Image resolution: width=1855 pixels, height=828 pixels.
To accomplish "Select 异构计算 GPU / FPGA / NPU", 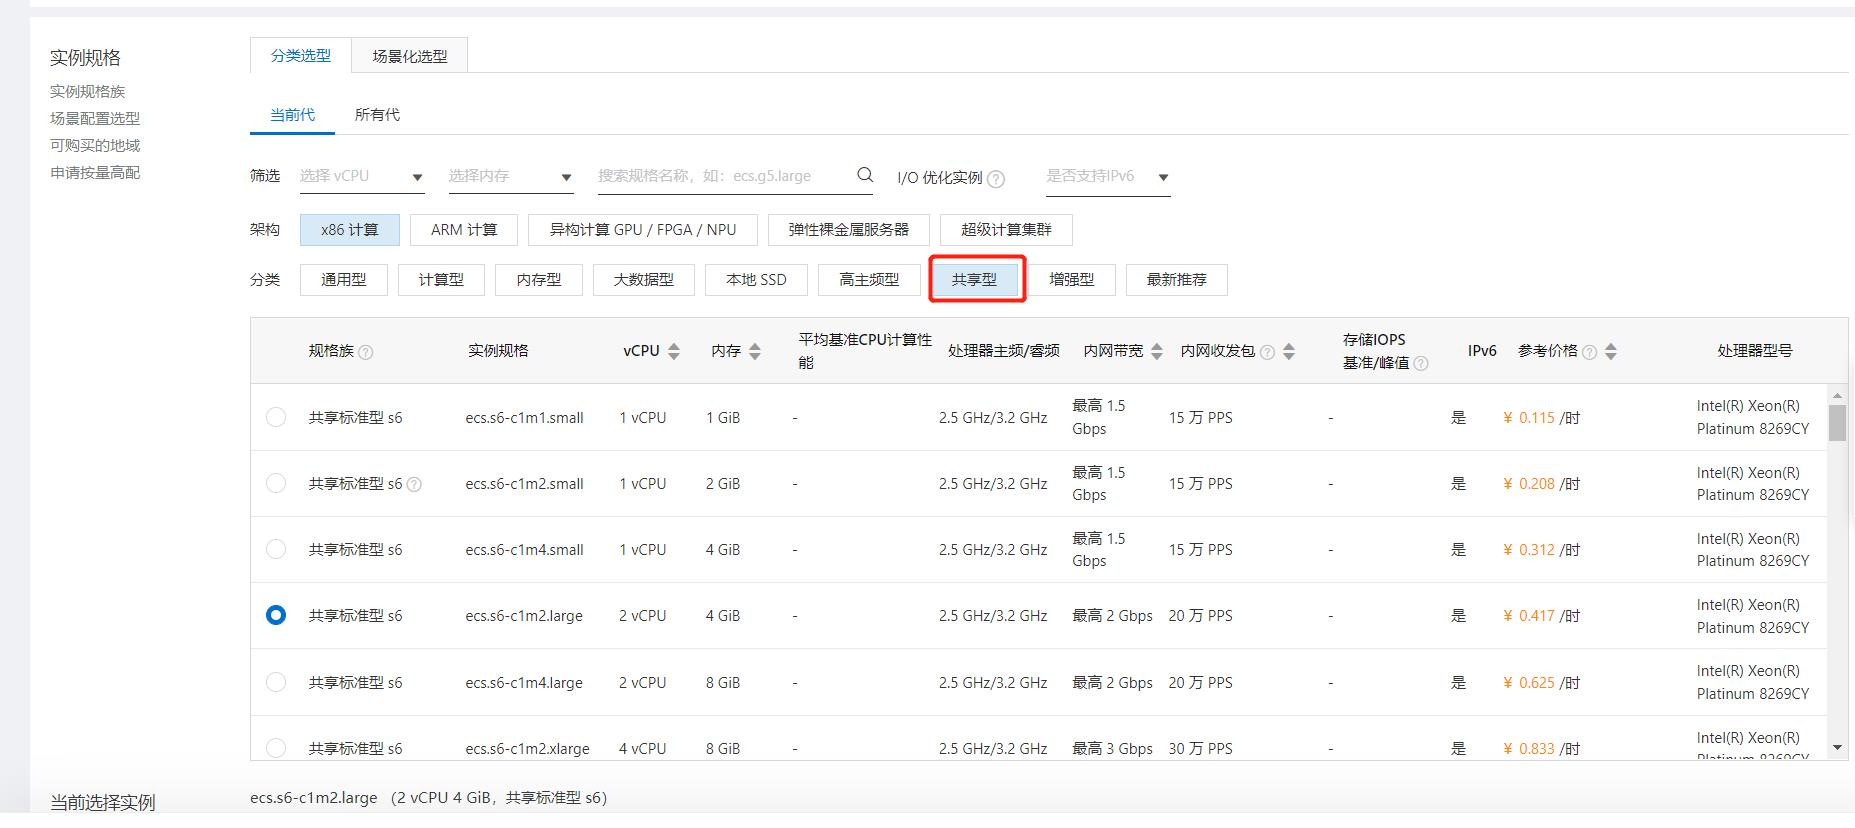I will pyautogui.click(x=643, y=230).
